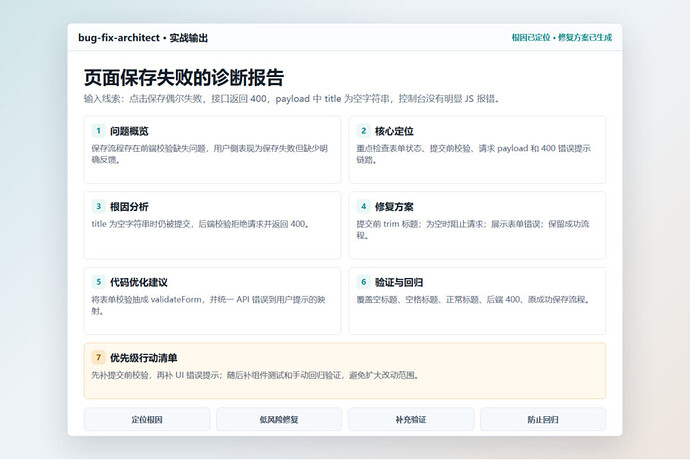Click the text starting with 先补提交前校验
The width and height of the screenshot is (690, 460).
coord(256,375)
